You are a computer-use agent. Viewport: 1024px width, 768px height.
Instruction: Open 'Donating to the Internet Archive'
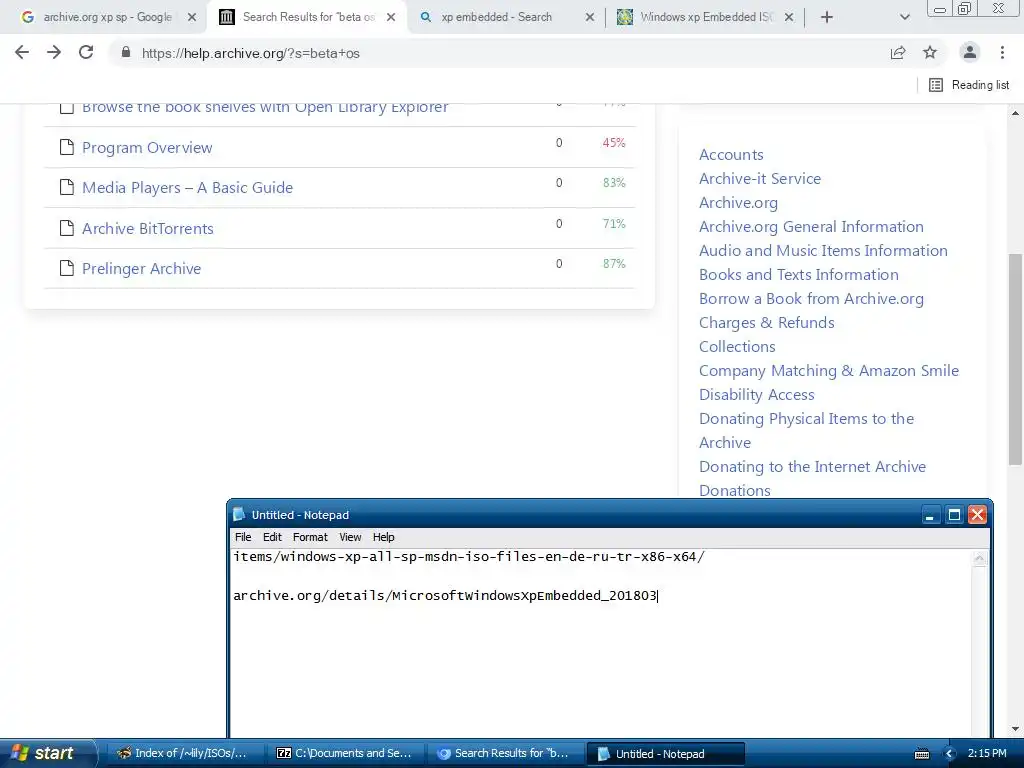(812, 466)
